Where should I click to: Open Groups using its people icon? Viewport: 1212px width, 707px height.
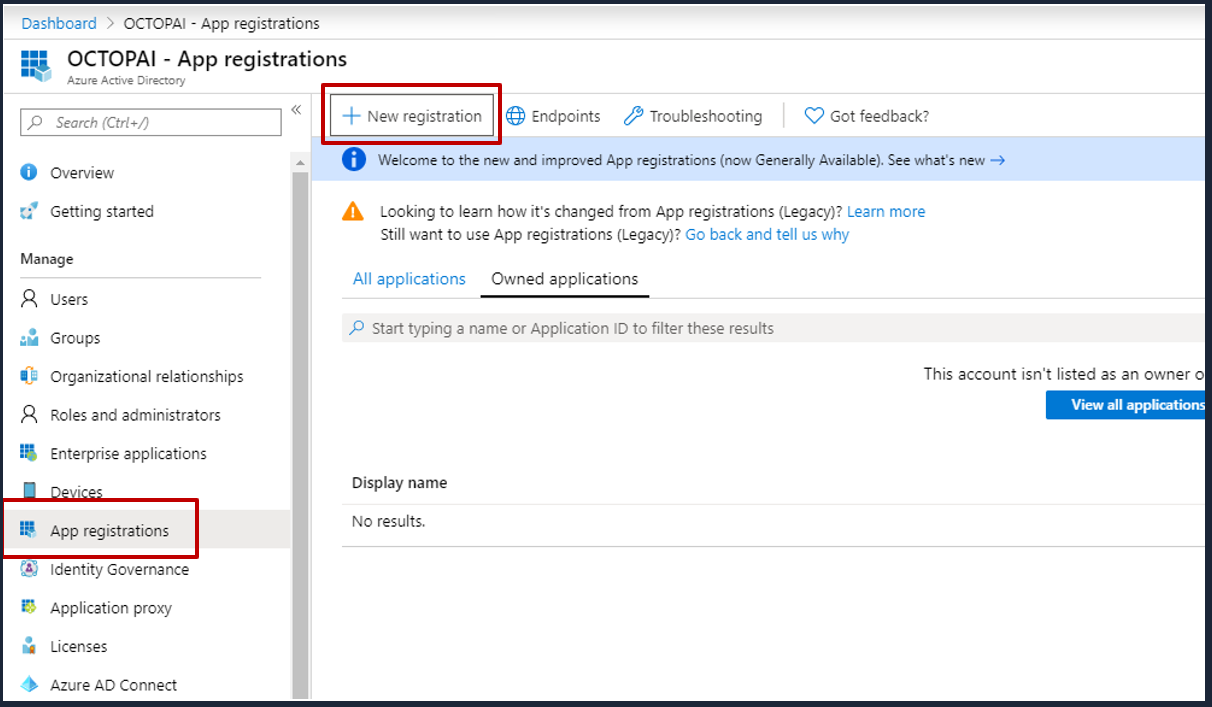29,338
